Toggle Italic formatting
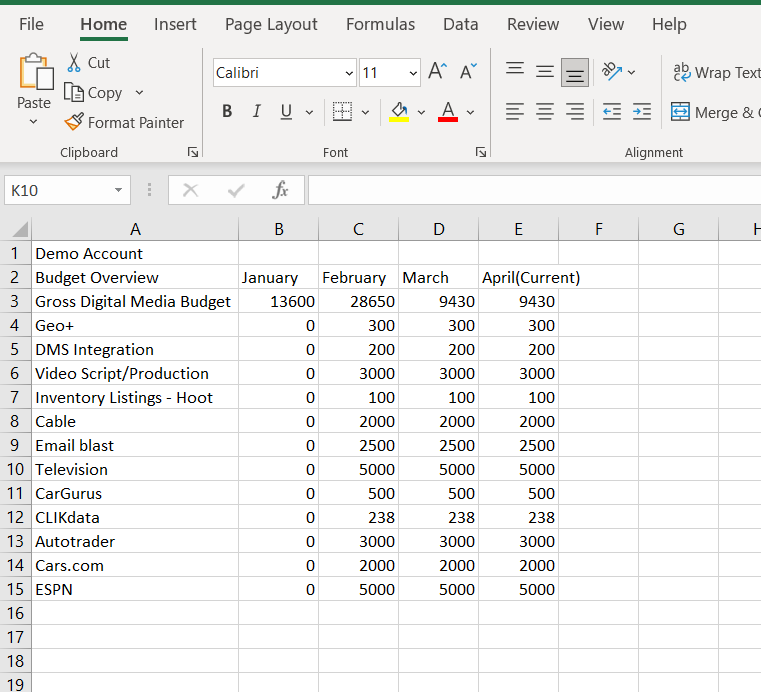The width and height of the screenshot is (761, 692). click(x=256, y=112)
